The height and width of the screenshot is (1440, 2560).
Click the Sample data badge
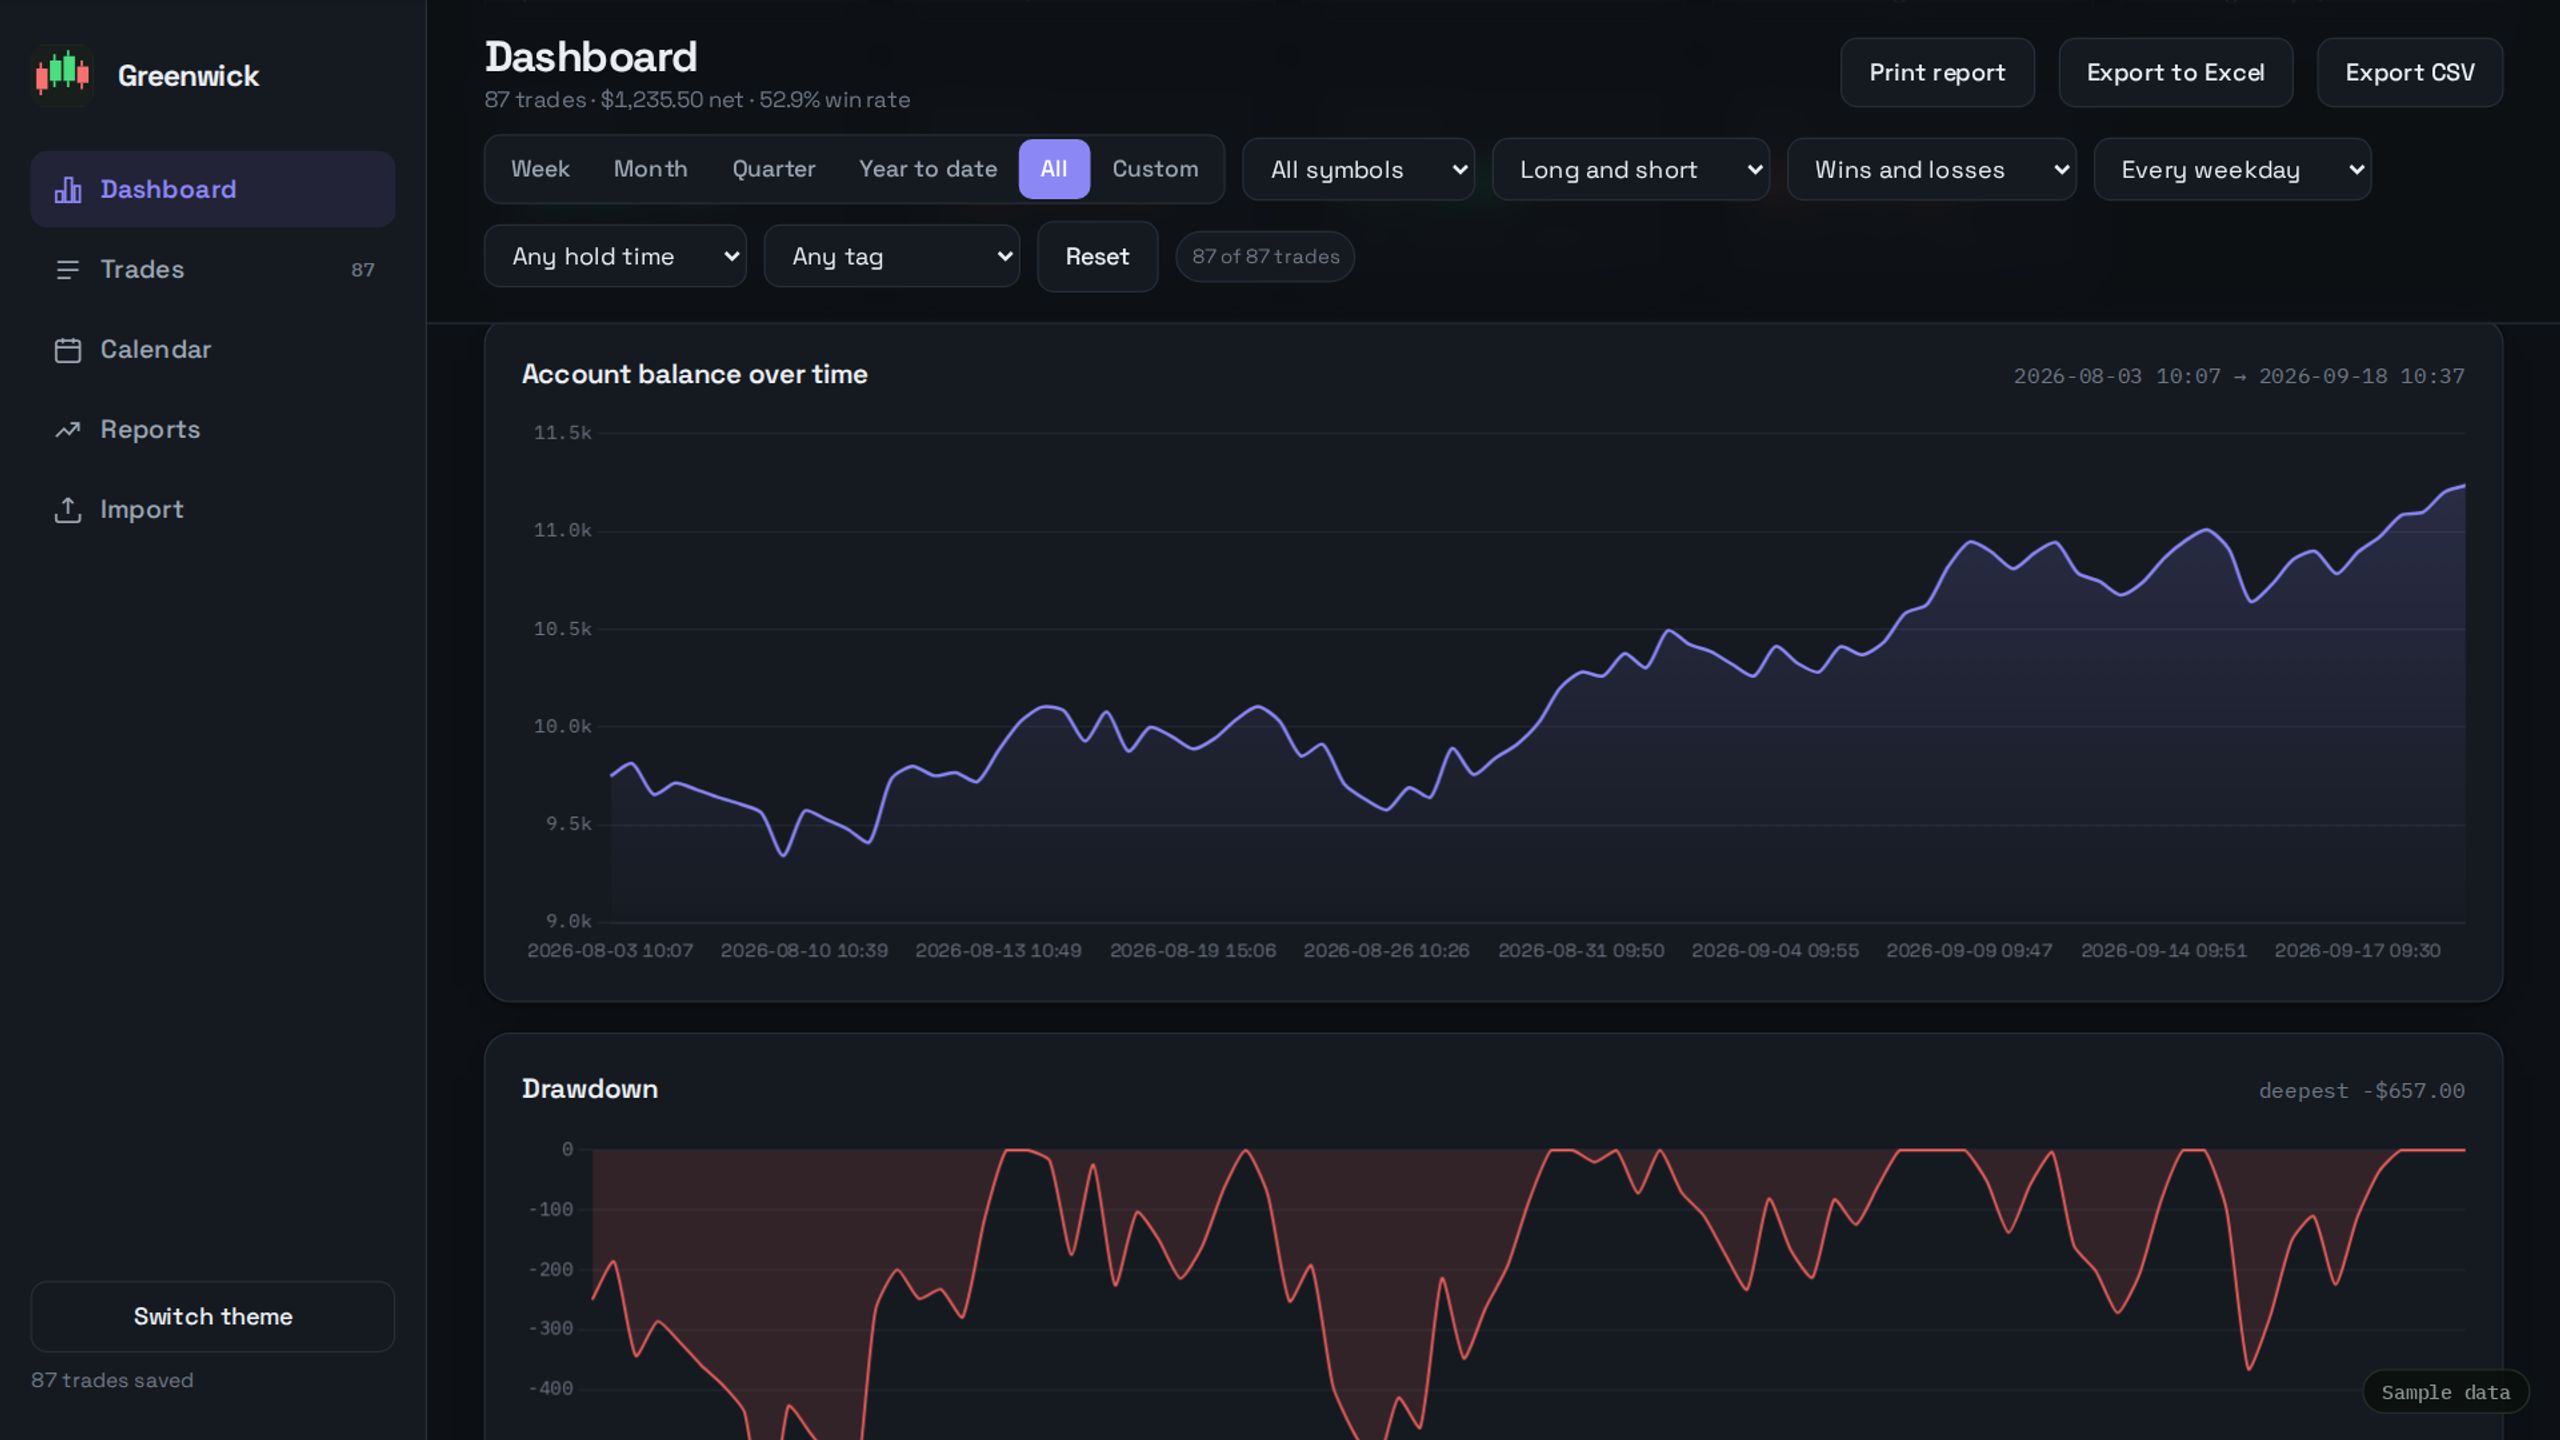[x=2445, y=1392]
